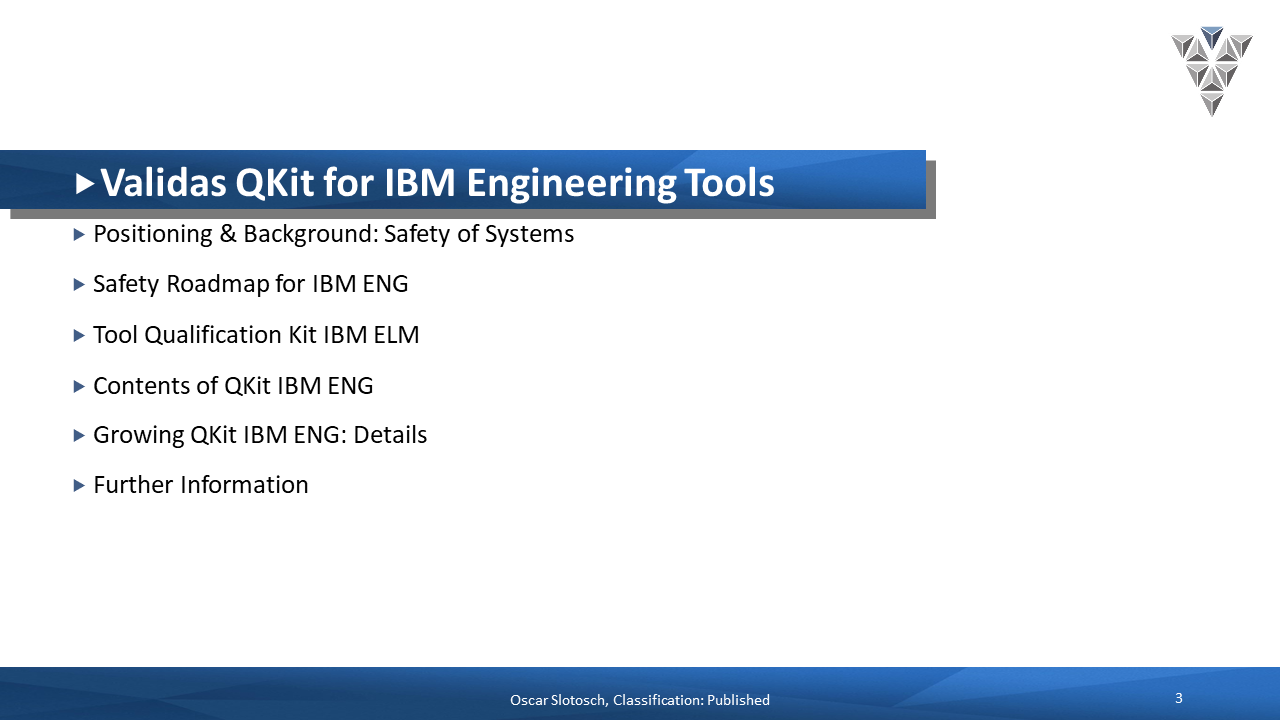This screenshot has height=720, width=1280.
Task: Select 'Contents of QKit IBM ENG' item
Action: 233,385
